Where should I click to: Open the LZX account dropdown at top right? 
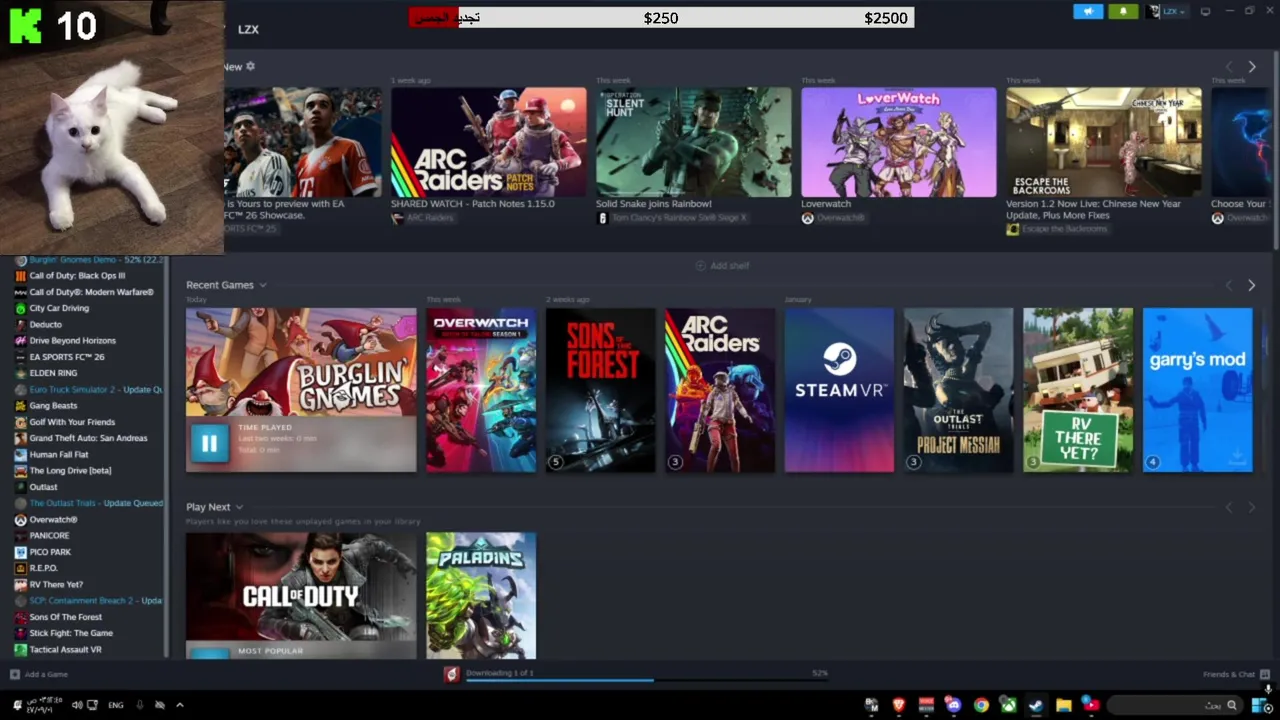click(x=1166, y=11)
